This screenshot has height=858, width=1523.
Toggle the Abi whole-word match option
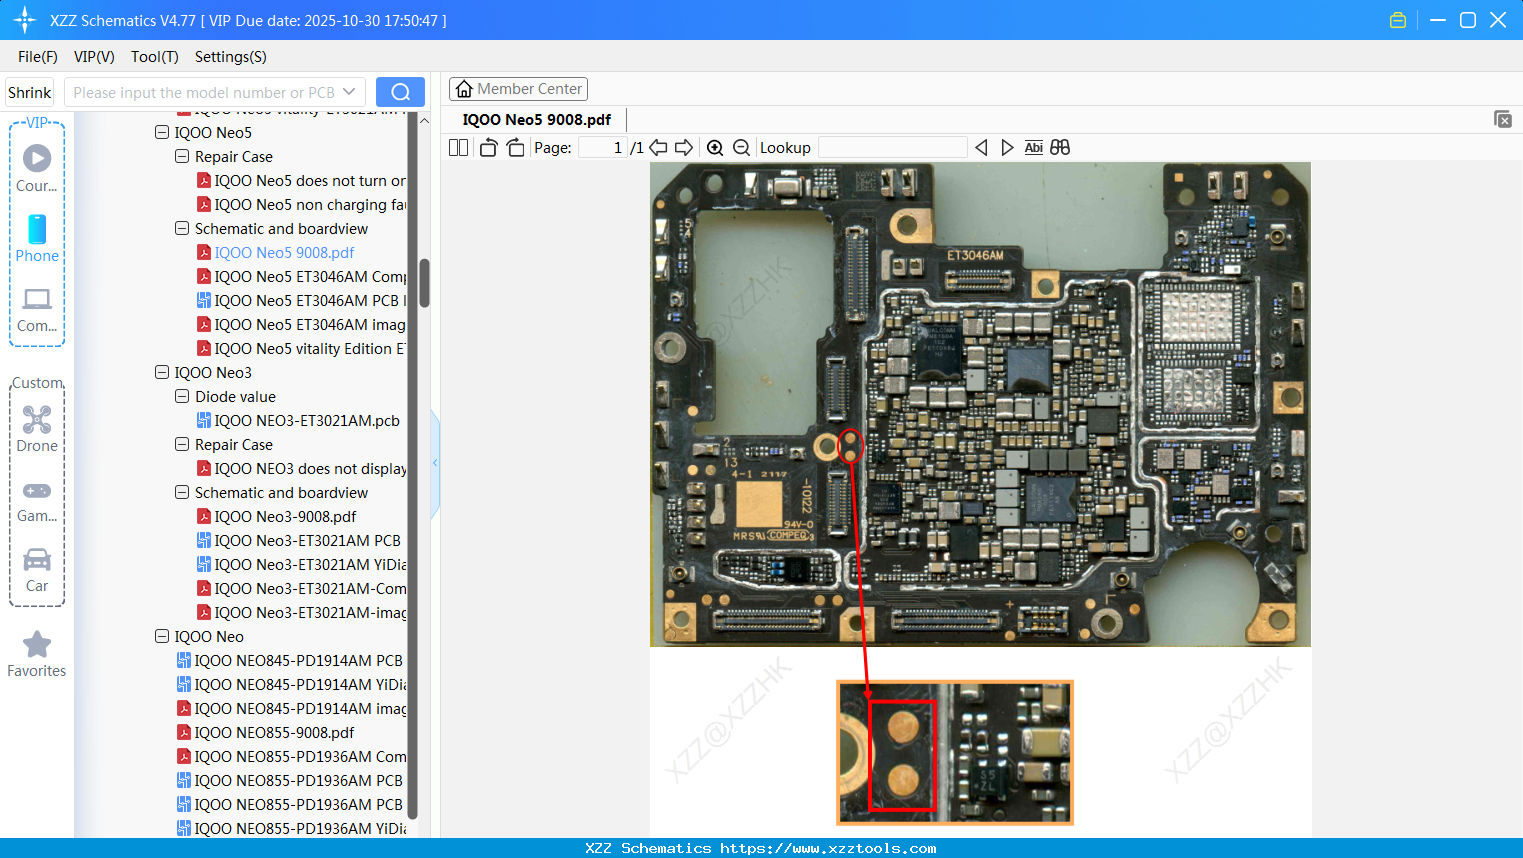point(1033,148)
